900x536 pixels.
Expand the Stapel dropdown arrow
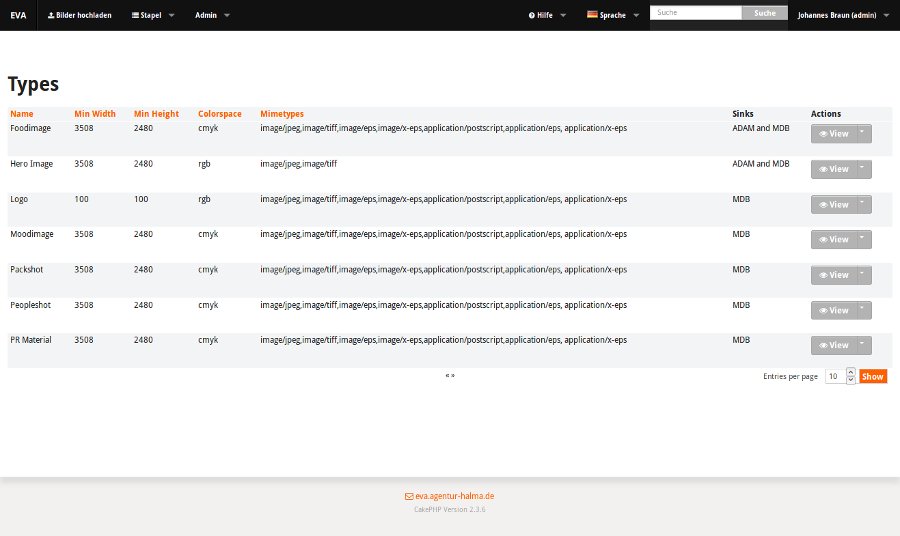click(171, 15)
